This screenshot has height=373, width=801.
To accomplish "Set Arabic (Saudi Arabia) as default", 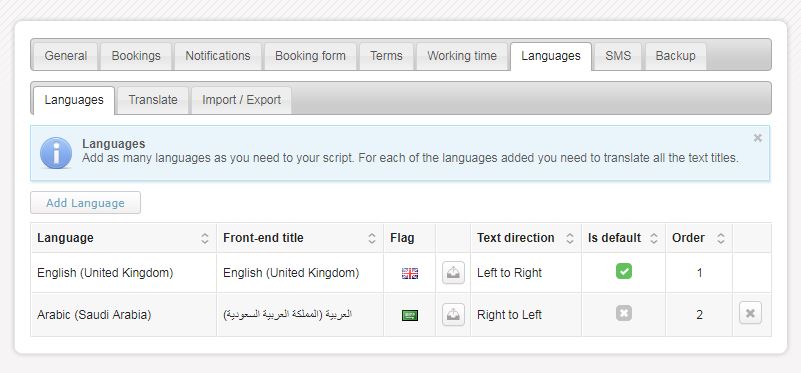I will pyautogui.click(x=624, y=313).
